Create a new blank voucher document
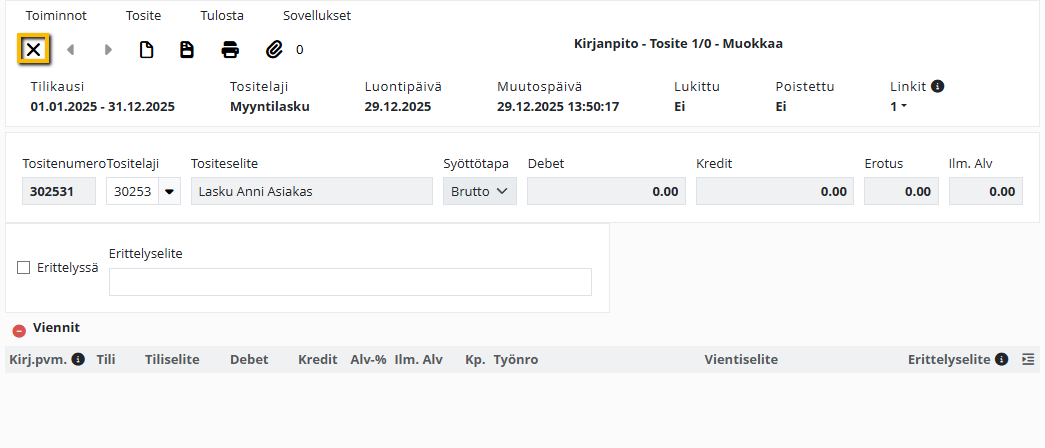Screen dimensions: 1045x448 (146, 50)
